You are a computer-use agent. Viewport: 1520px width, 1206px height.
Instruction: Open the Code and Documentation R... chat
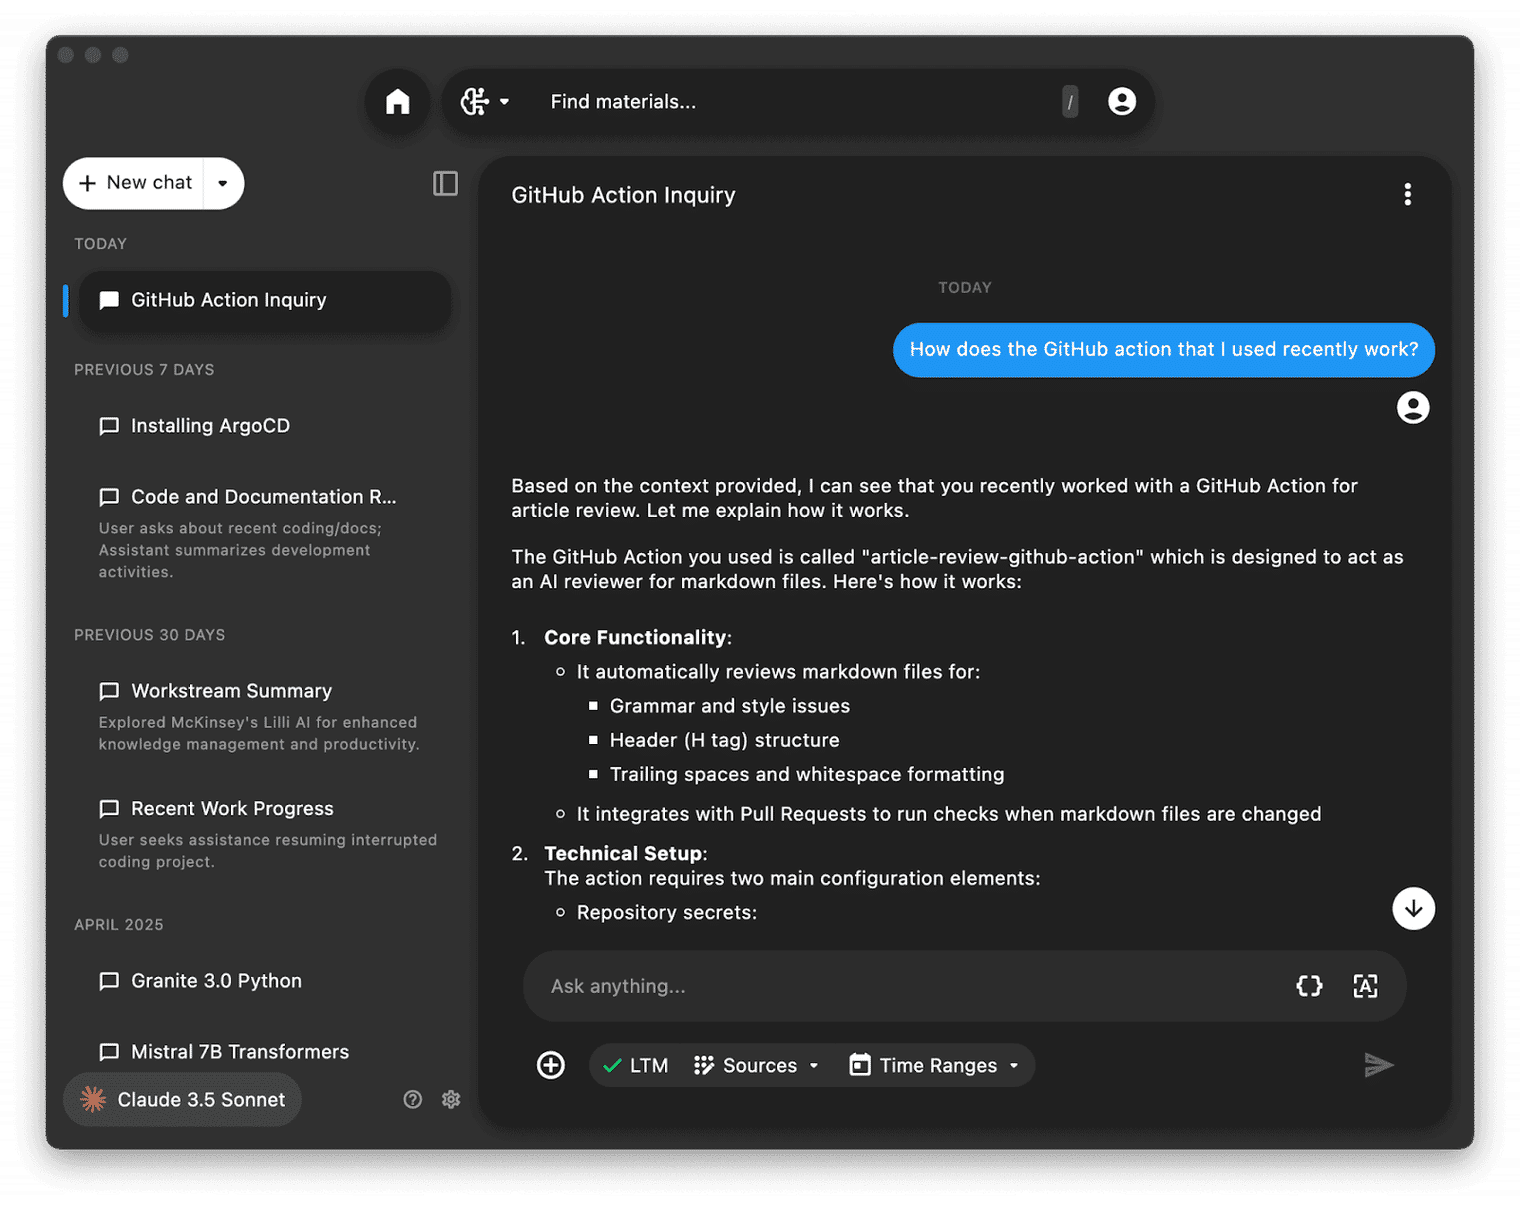coord(265,533)
